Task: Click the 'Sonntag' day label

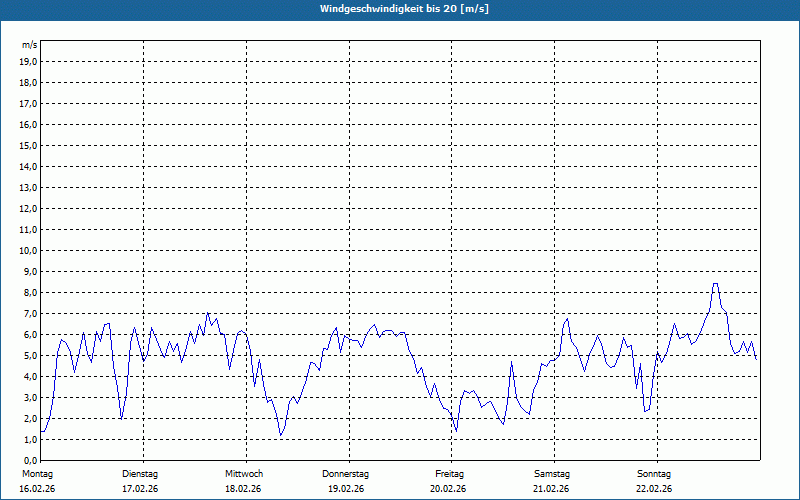Action: (x=654, y=474)
